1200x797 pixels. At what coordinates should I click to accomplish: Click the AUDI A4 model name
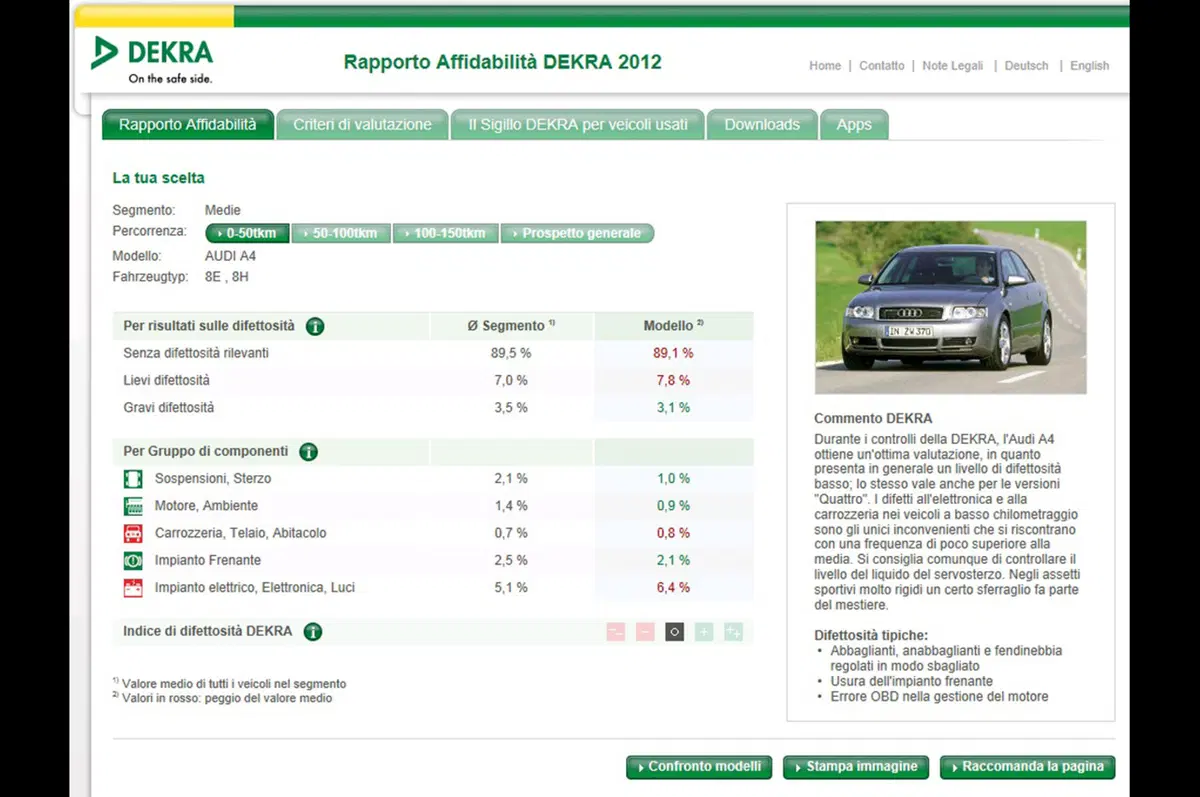click(231, 256)
